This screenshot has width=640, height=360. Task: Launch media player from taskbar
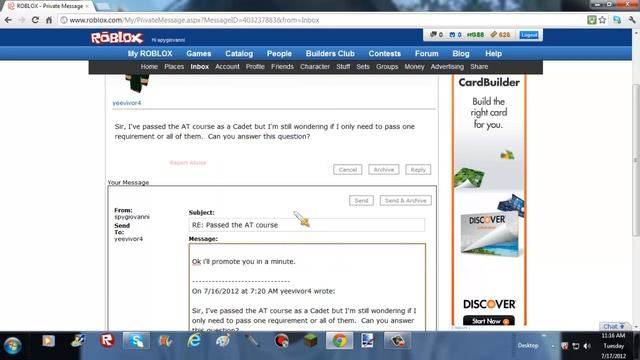[x=48, y=341]
